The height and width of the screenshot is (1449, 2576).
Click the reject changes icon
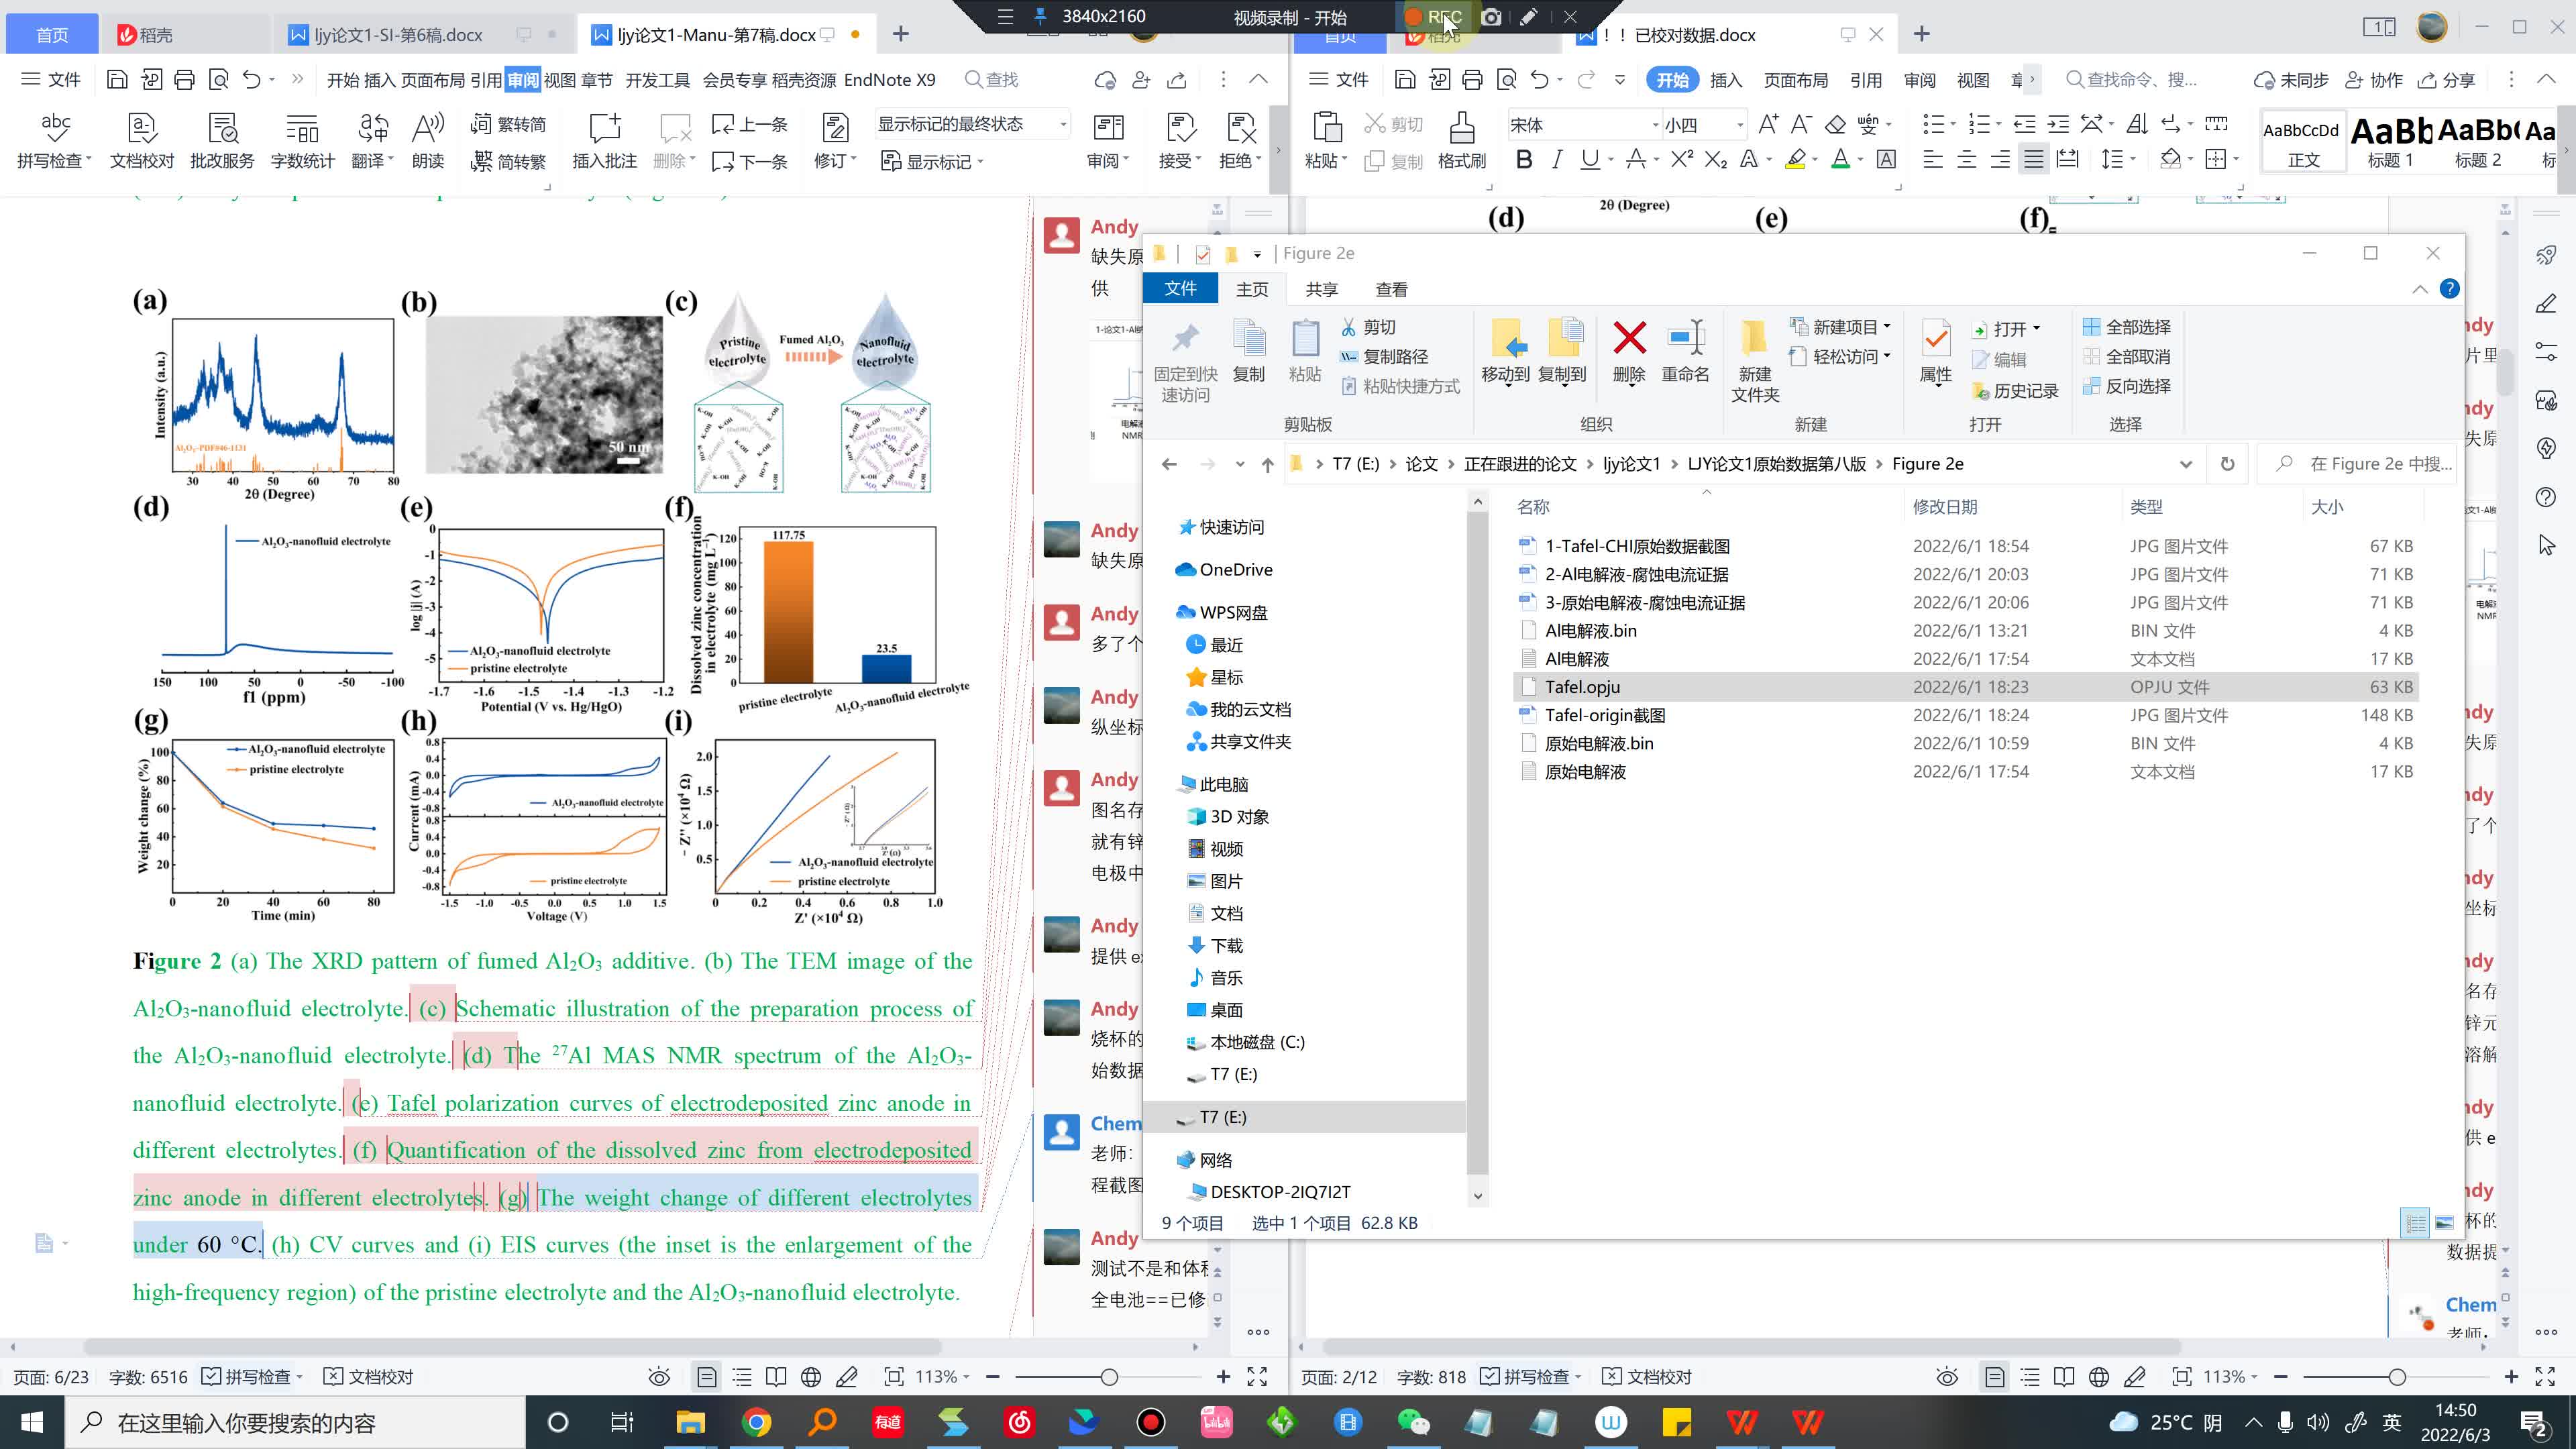pos(1241,128)
